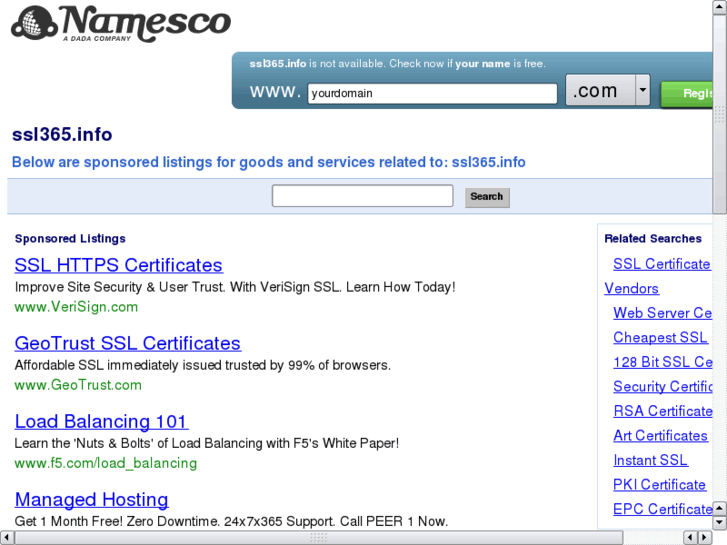Open the Load Balancing 101 link
727x545 pixels.
pos(101,421)
